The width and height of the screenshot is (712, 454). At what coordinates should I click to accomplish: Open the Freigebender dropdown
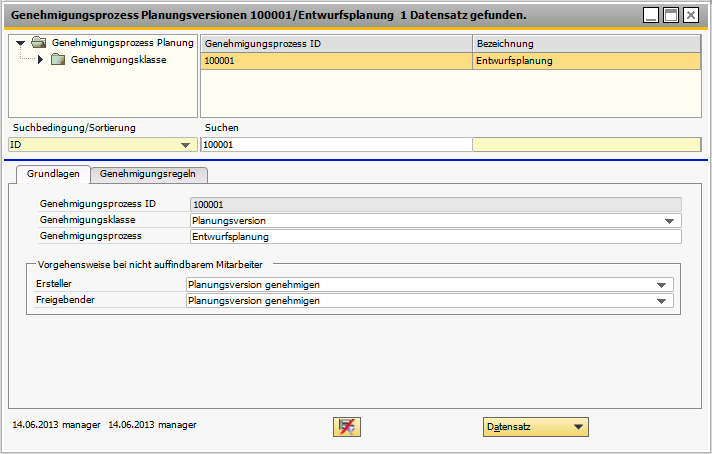click(660, 301)
